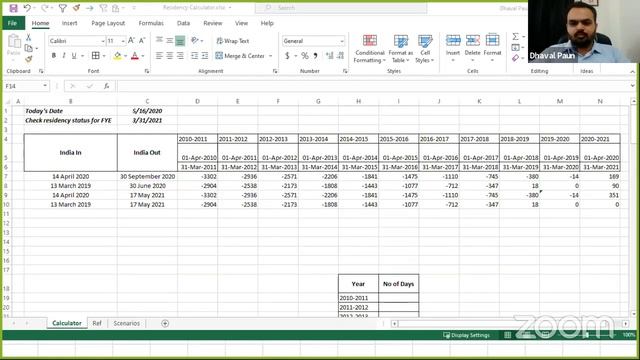Click Decrease Decimal icon
This screenshot has height=360, width=640.
(x=340, y=56)
